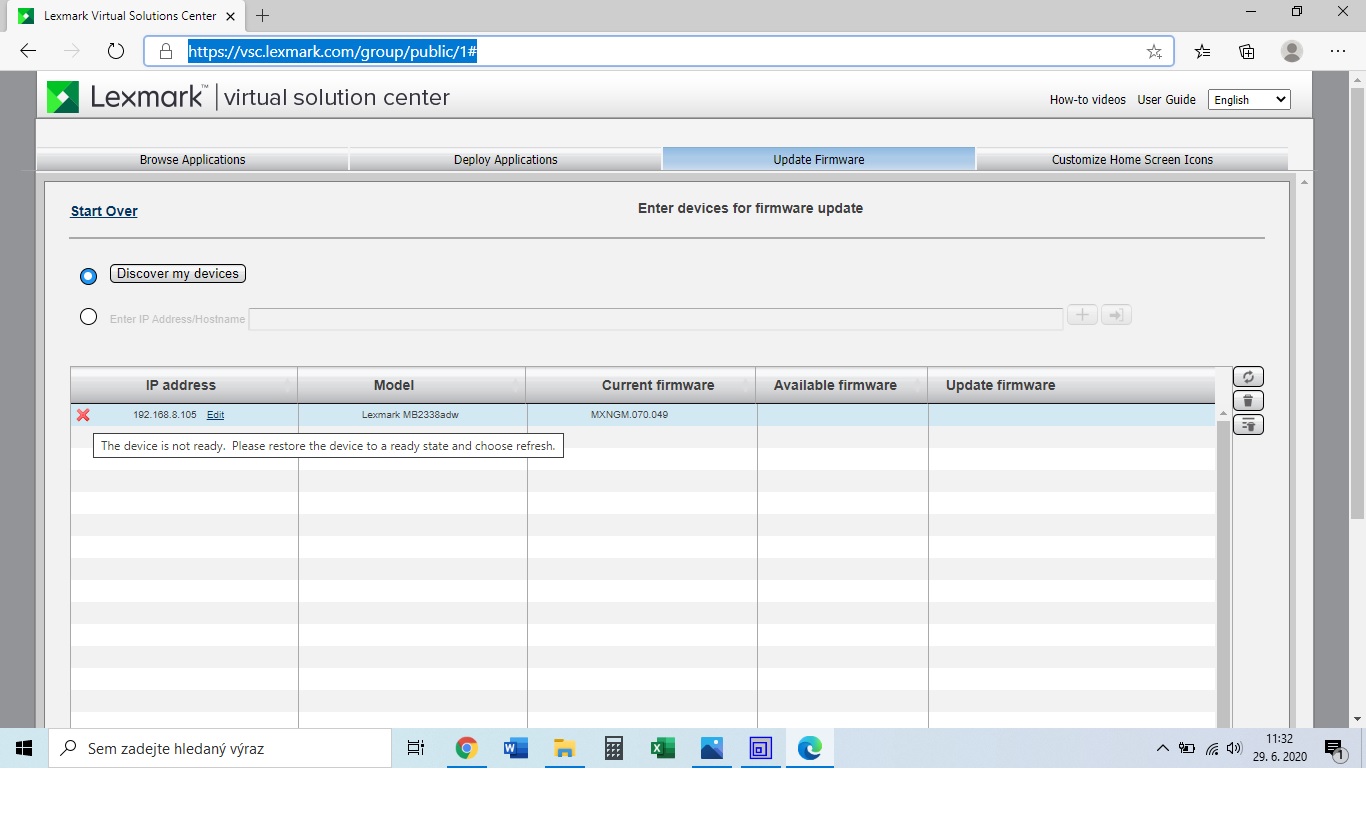Select the Discover my devices radio button
Screen dimensions: 1366x813
[x=88, y=275]
